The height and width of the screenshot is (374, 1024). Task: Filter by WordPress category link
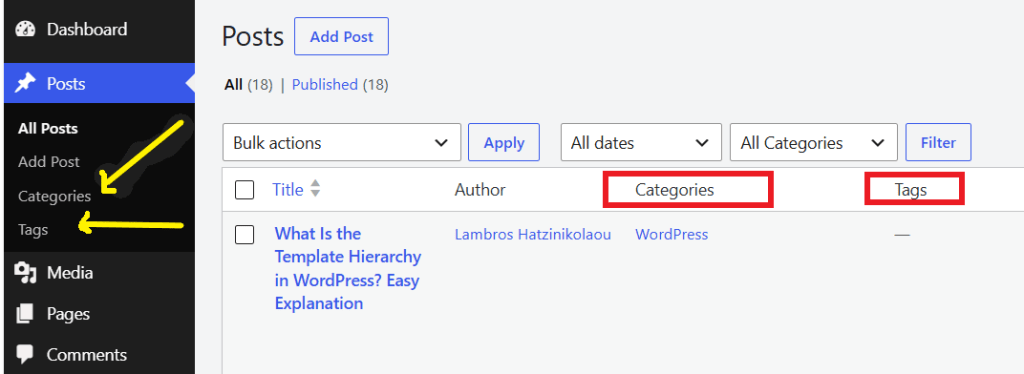pyautogui.click(x=671, y=234)
